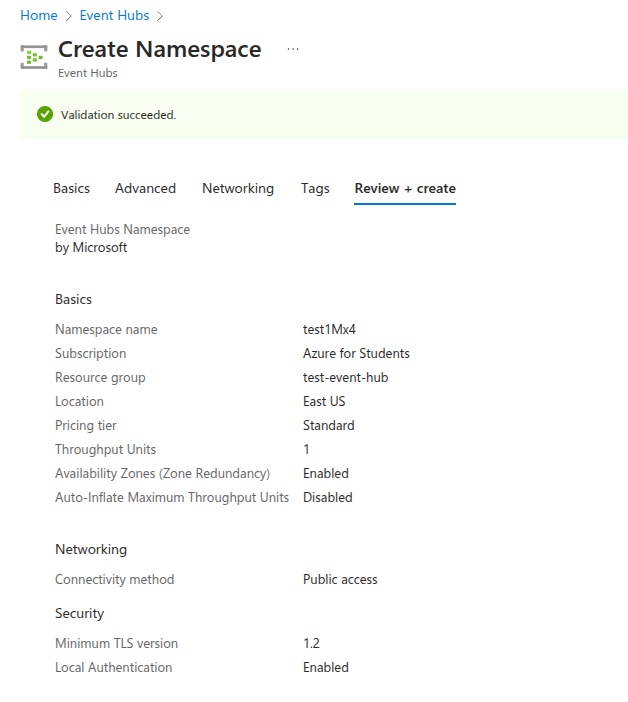Click Local Authentication 'Enabled' value
The image size is (628, 702).
[326, 668]
